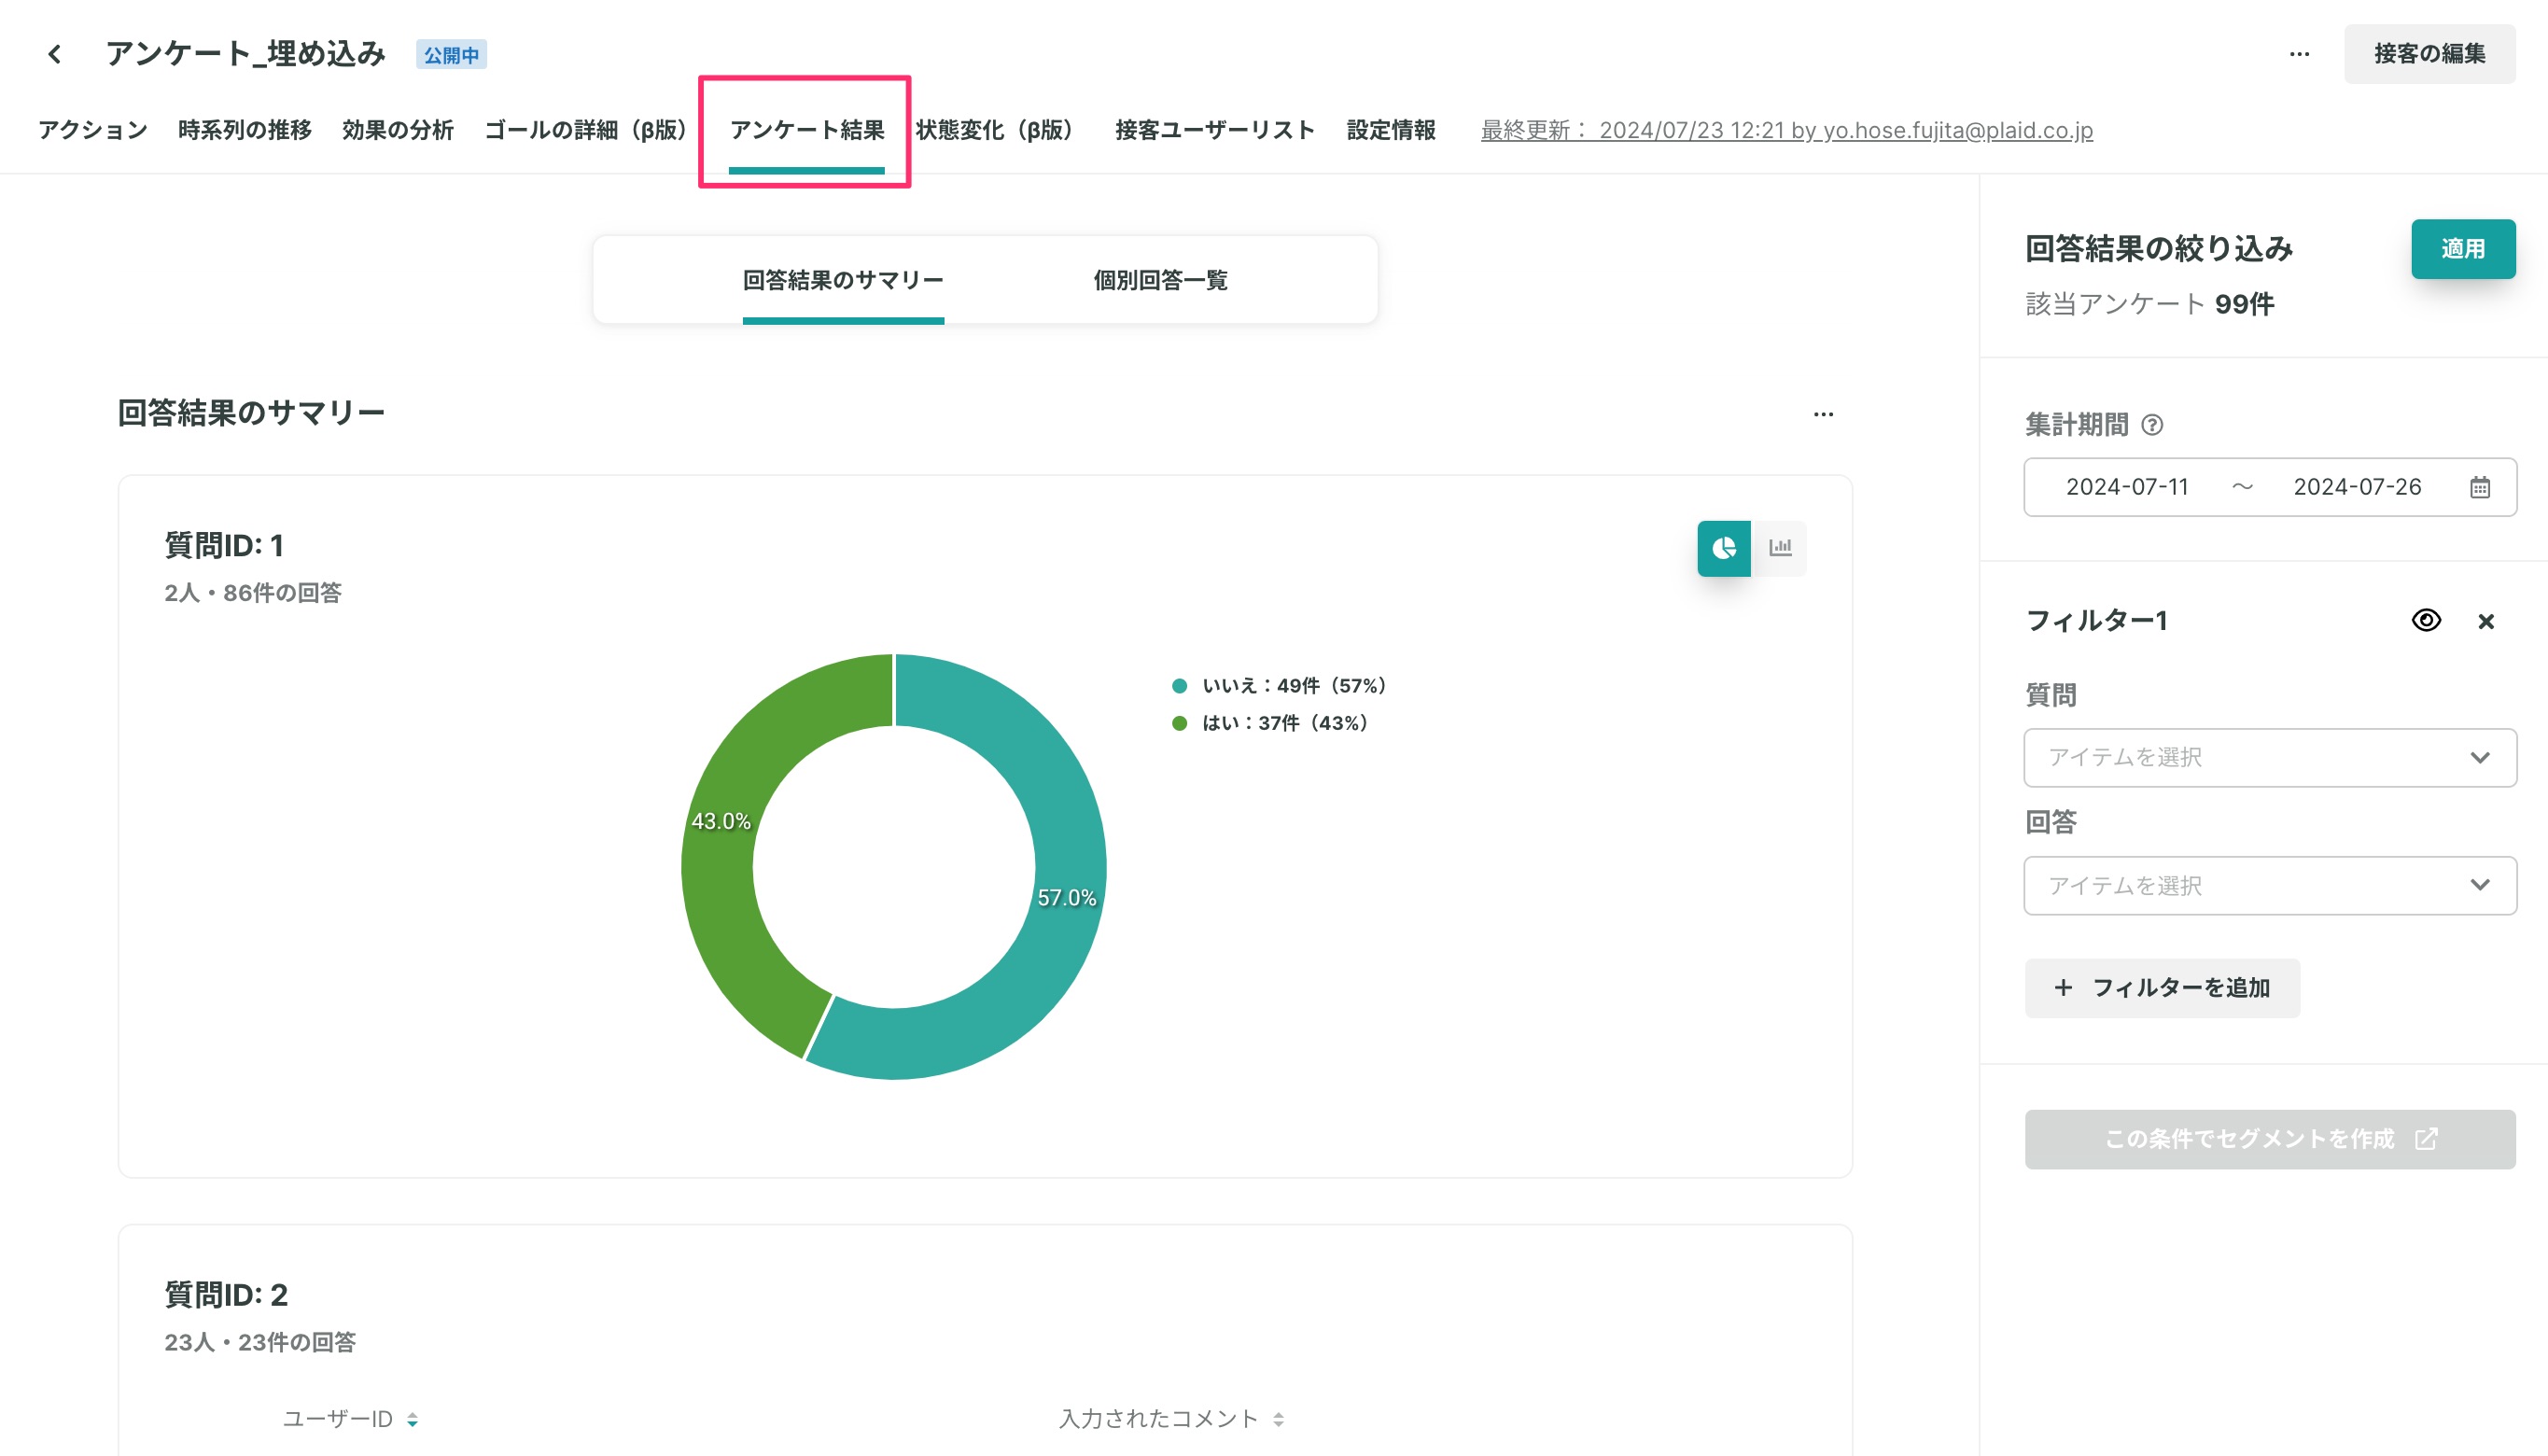
Task: Go back with the left chevron arrow
Action: click(55, 54)
